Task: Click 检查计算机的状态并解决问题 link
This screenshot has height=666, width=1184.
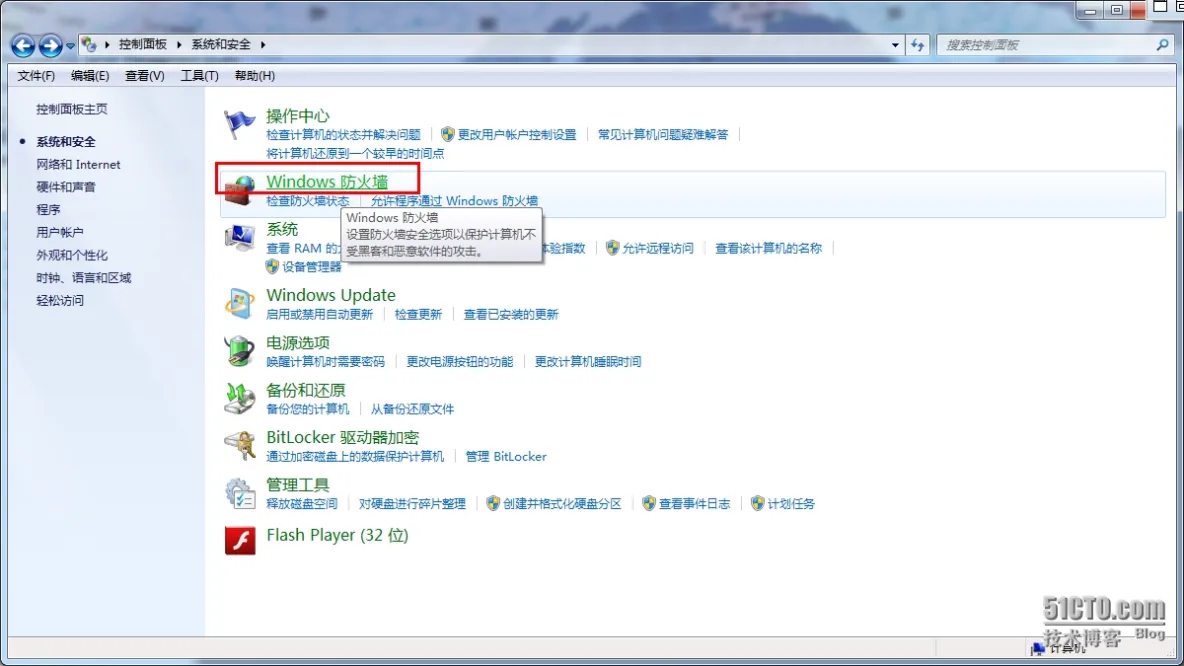Action: (344, 134)
